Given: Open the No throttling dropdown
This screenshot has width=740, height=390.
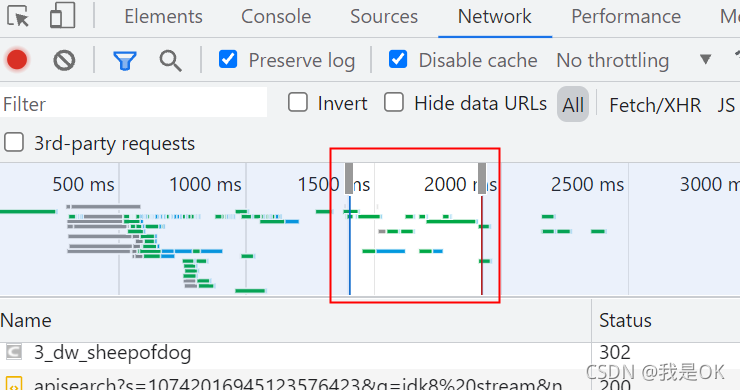Looking at the screenshot, I should pos(612,60).
